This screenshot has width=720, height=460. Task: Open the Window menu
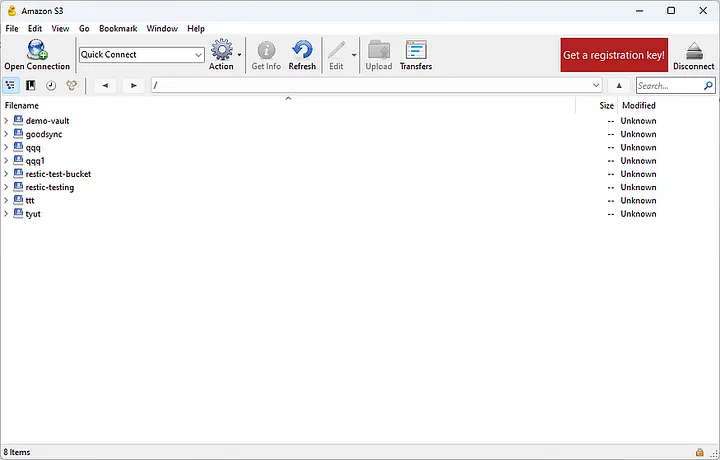[x=162, y=28]
